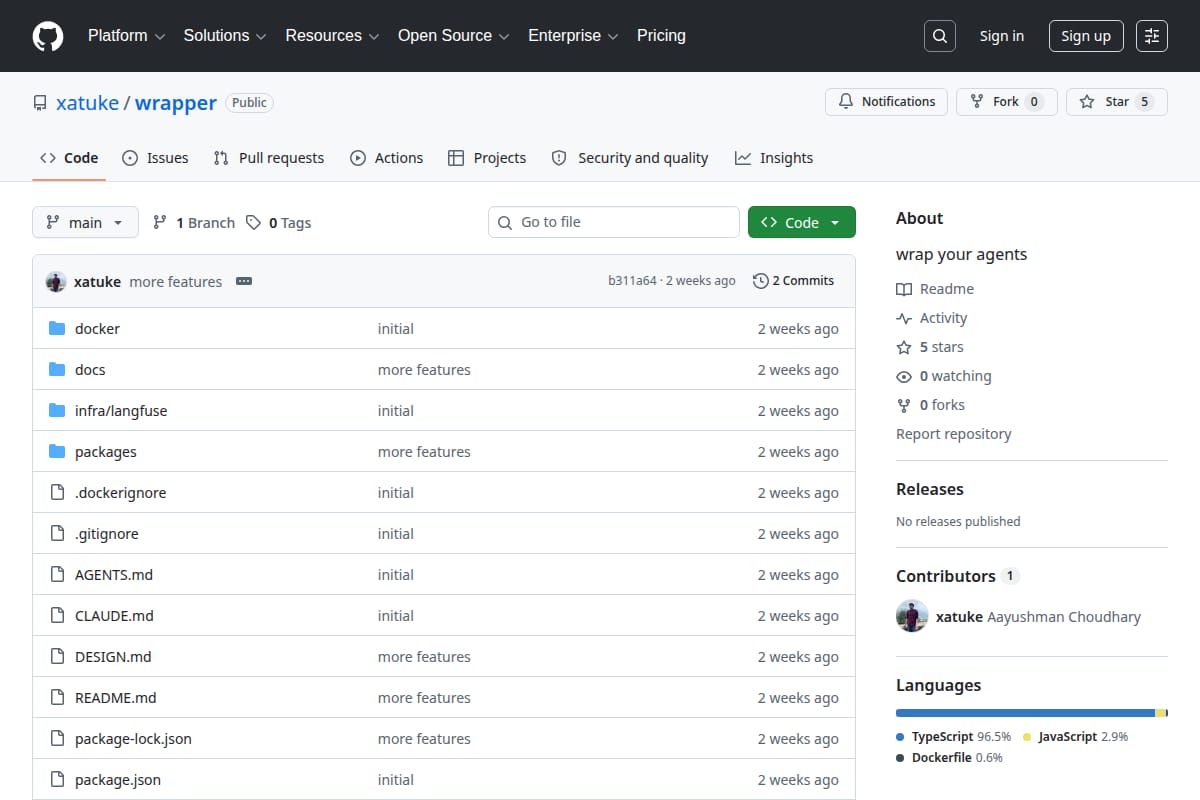Open the search magnifier icon
This screenshot has width=1200, height=800.
(x=940, y=36)
